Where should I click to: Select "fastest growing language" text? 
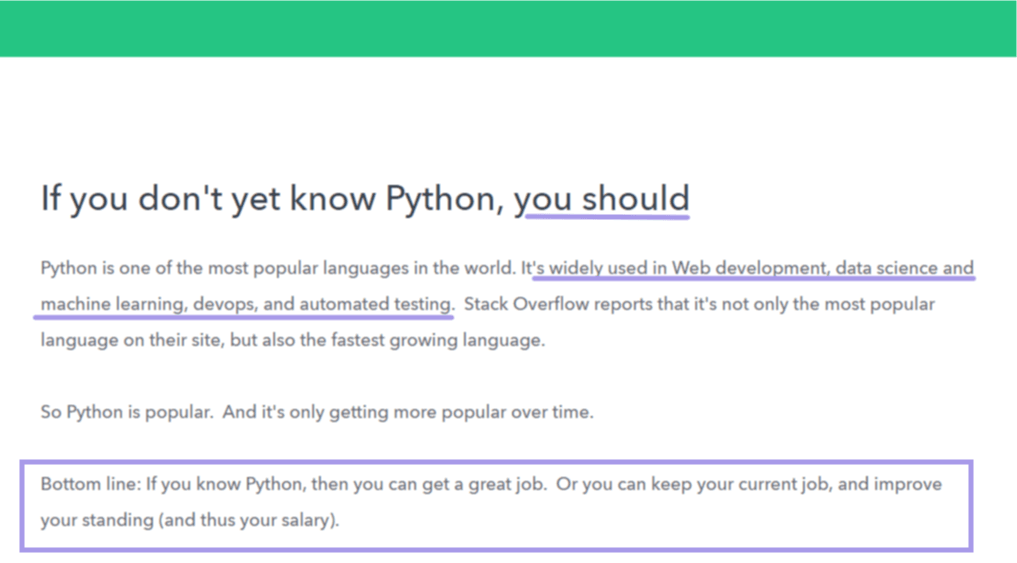[438, 341]
